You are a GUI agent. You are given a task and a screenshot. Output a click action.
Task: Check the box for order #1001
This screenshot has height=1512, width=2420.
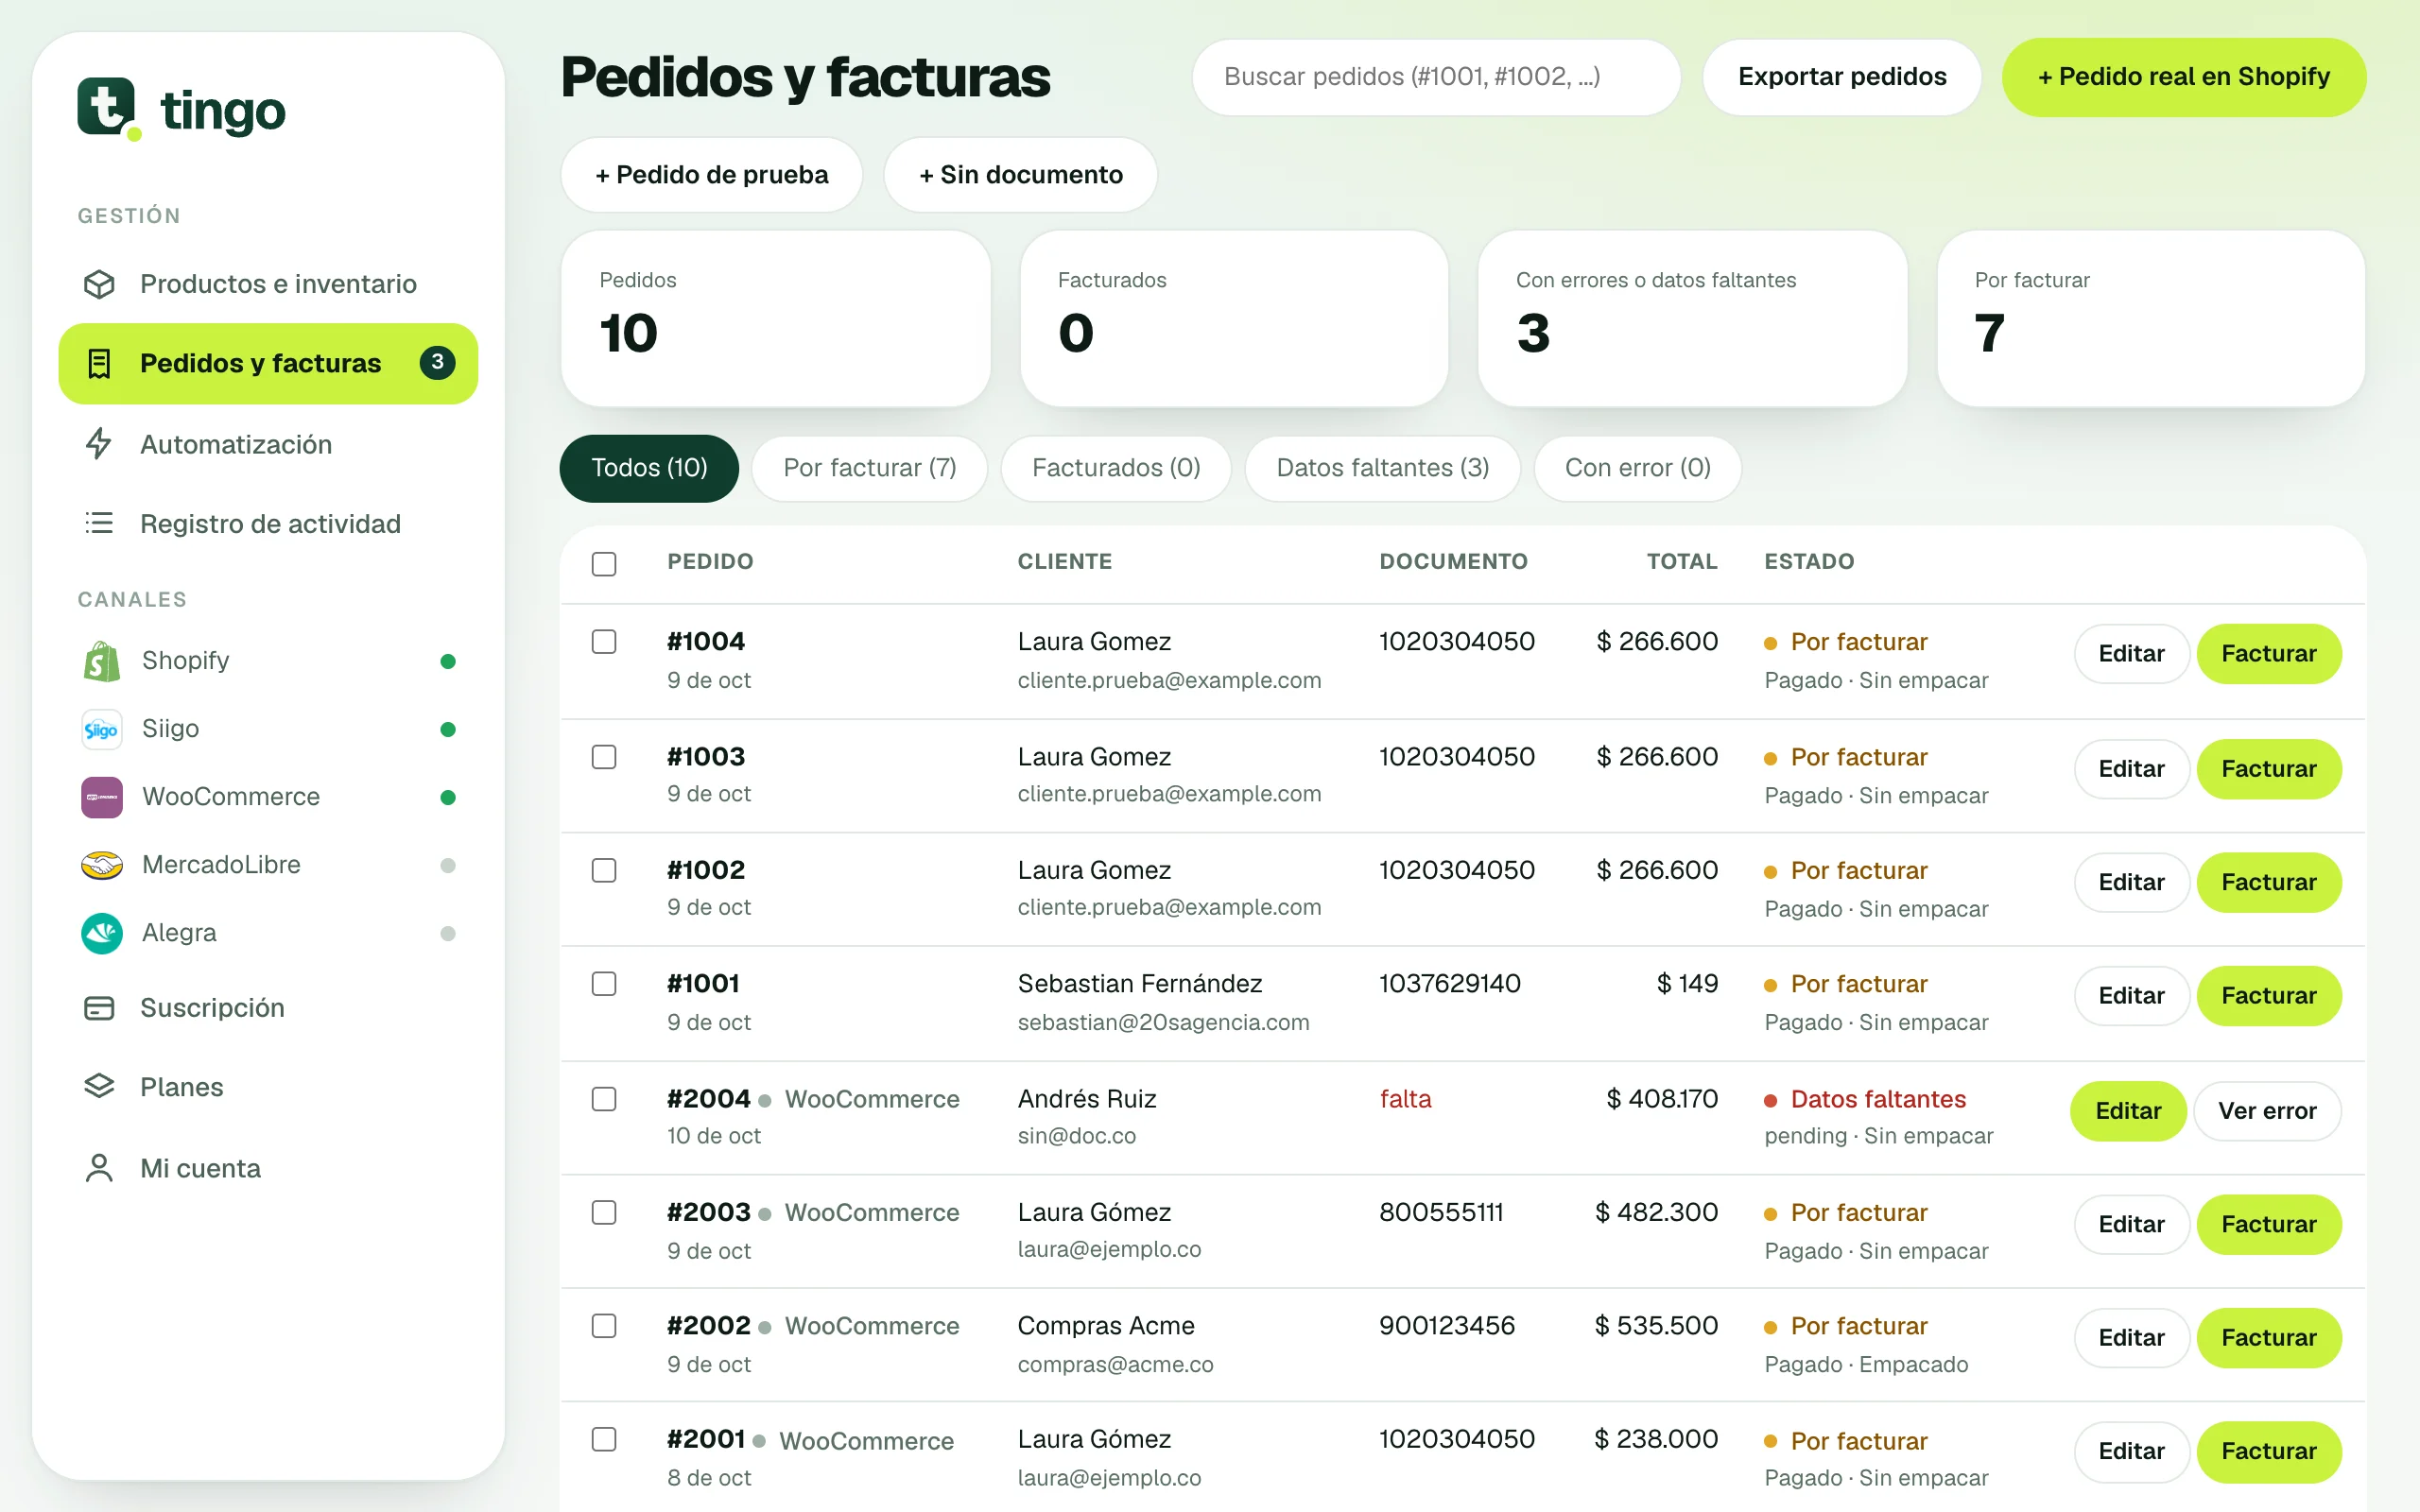pos(604,984)
